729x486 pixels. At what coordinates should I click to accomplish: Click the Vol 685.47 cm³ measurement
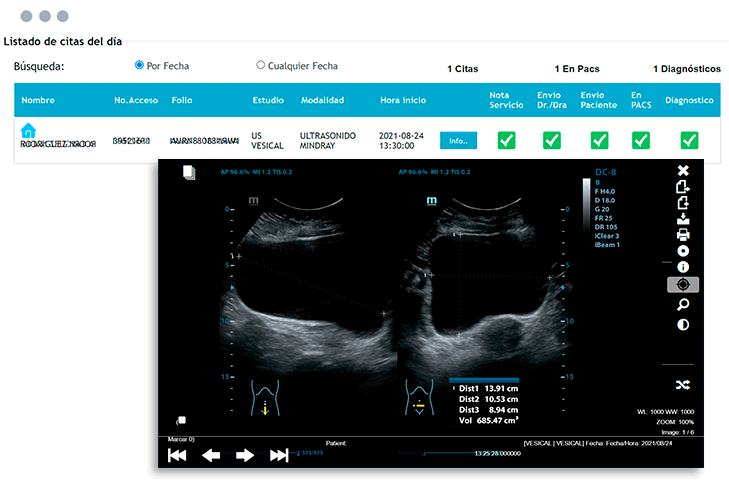click(489, 420)
